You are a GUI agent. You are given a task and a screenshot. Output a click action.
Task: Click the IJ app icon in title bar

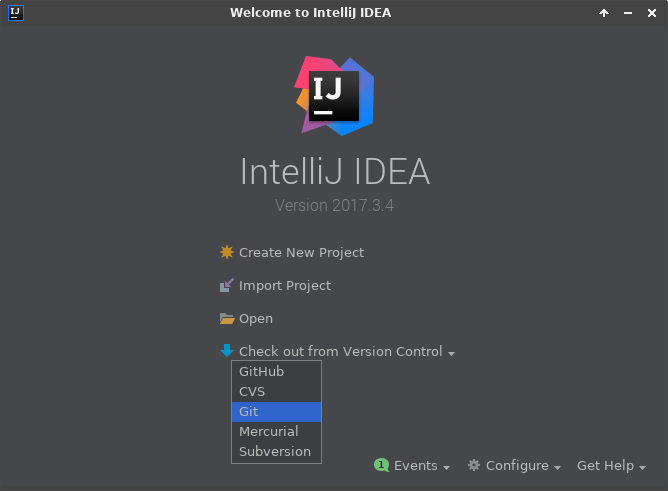coord(15,13)
